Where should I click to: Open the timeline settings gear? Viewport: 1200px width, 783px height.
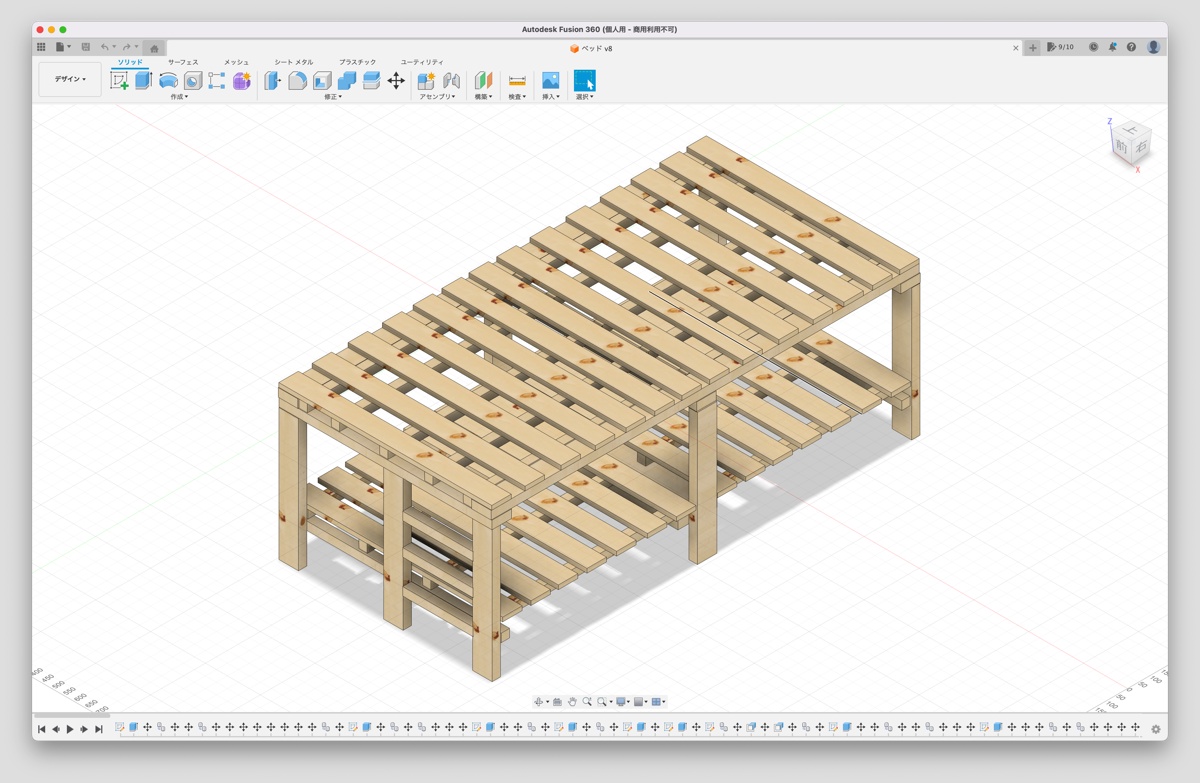tap(1156, 730)
